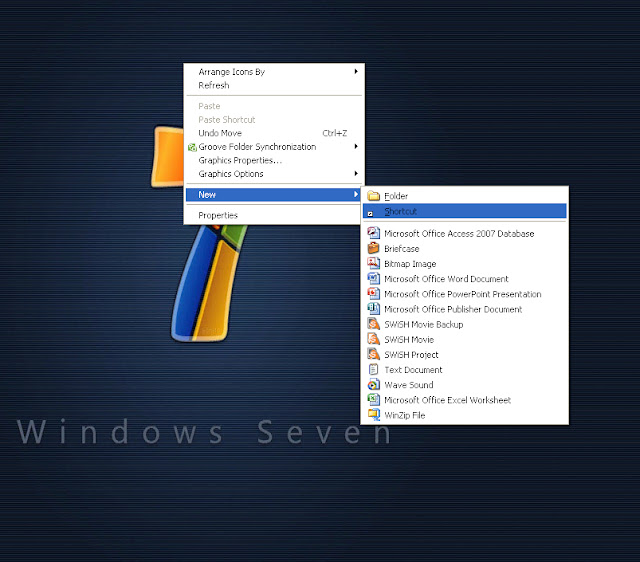Create a new Briefcase

(x=464, y=249)
